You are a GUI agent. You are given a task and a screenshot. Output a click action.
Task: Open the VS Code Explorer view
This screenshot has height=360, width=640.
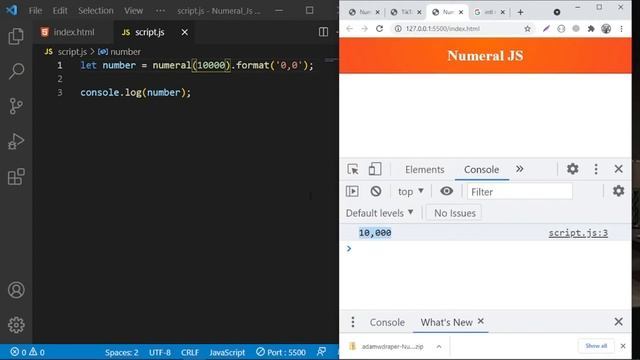16,36
